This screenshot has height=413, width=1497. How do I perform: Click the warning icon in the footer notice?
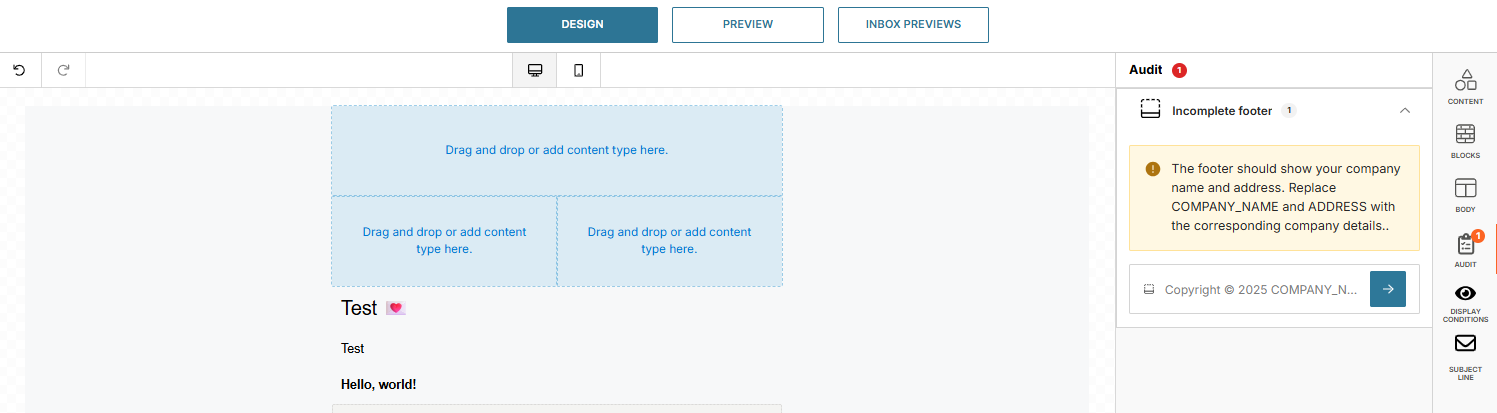coord(1153,169)
